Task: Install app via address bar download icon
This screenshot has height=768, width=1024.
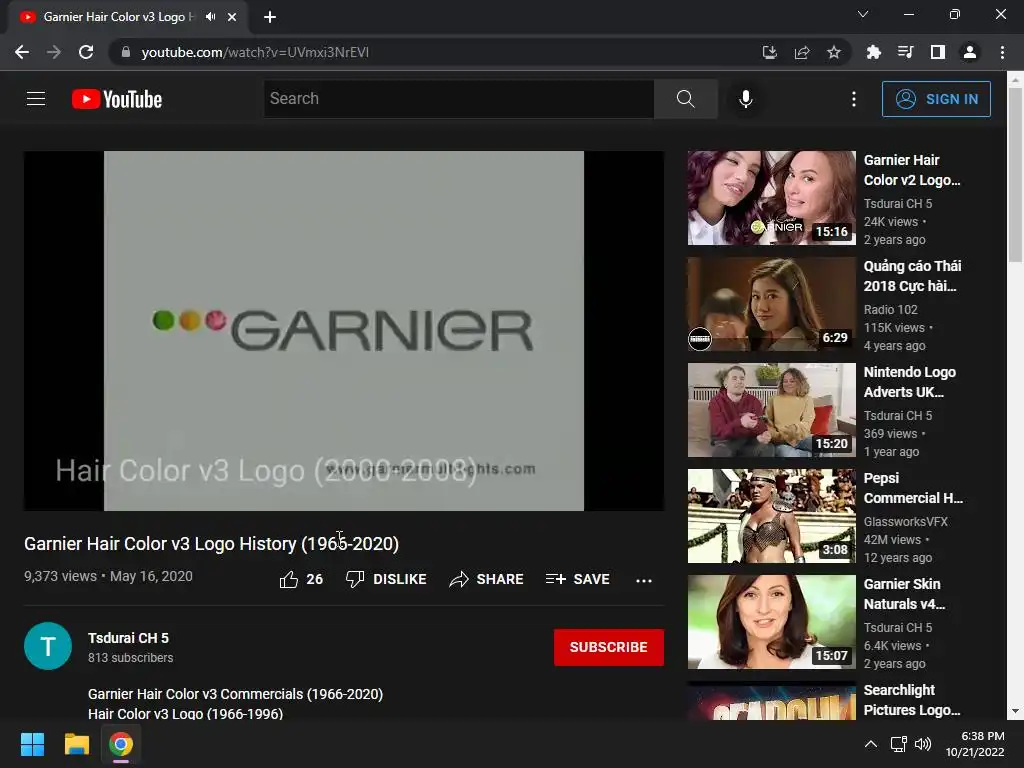Action: pyautogui.click(x=770, y=52)
